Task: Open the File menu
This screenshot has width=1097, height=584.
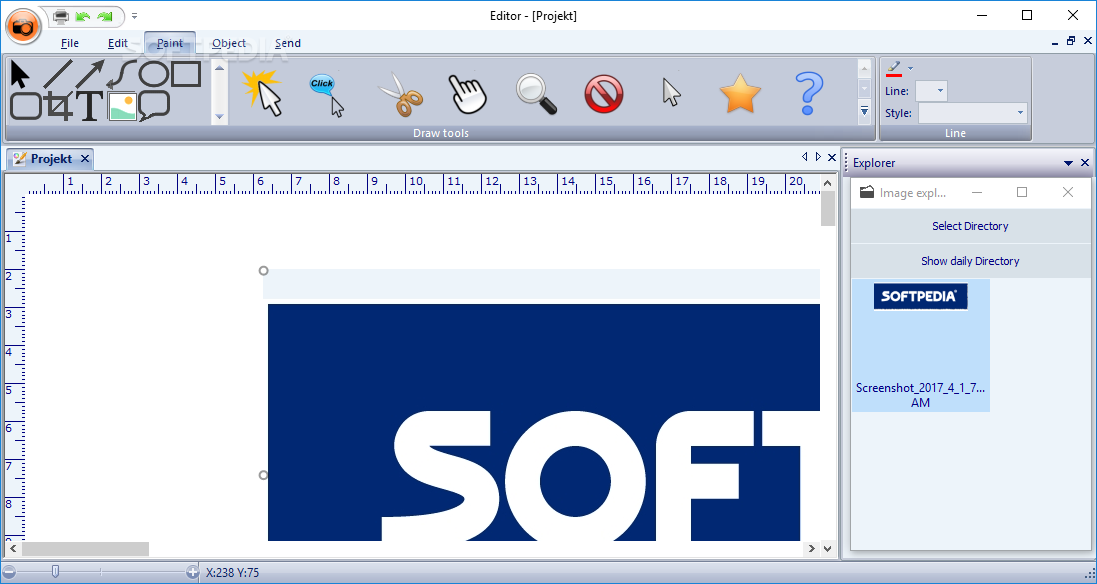Action: tap(70, 43)
